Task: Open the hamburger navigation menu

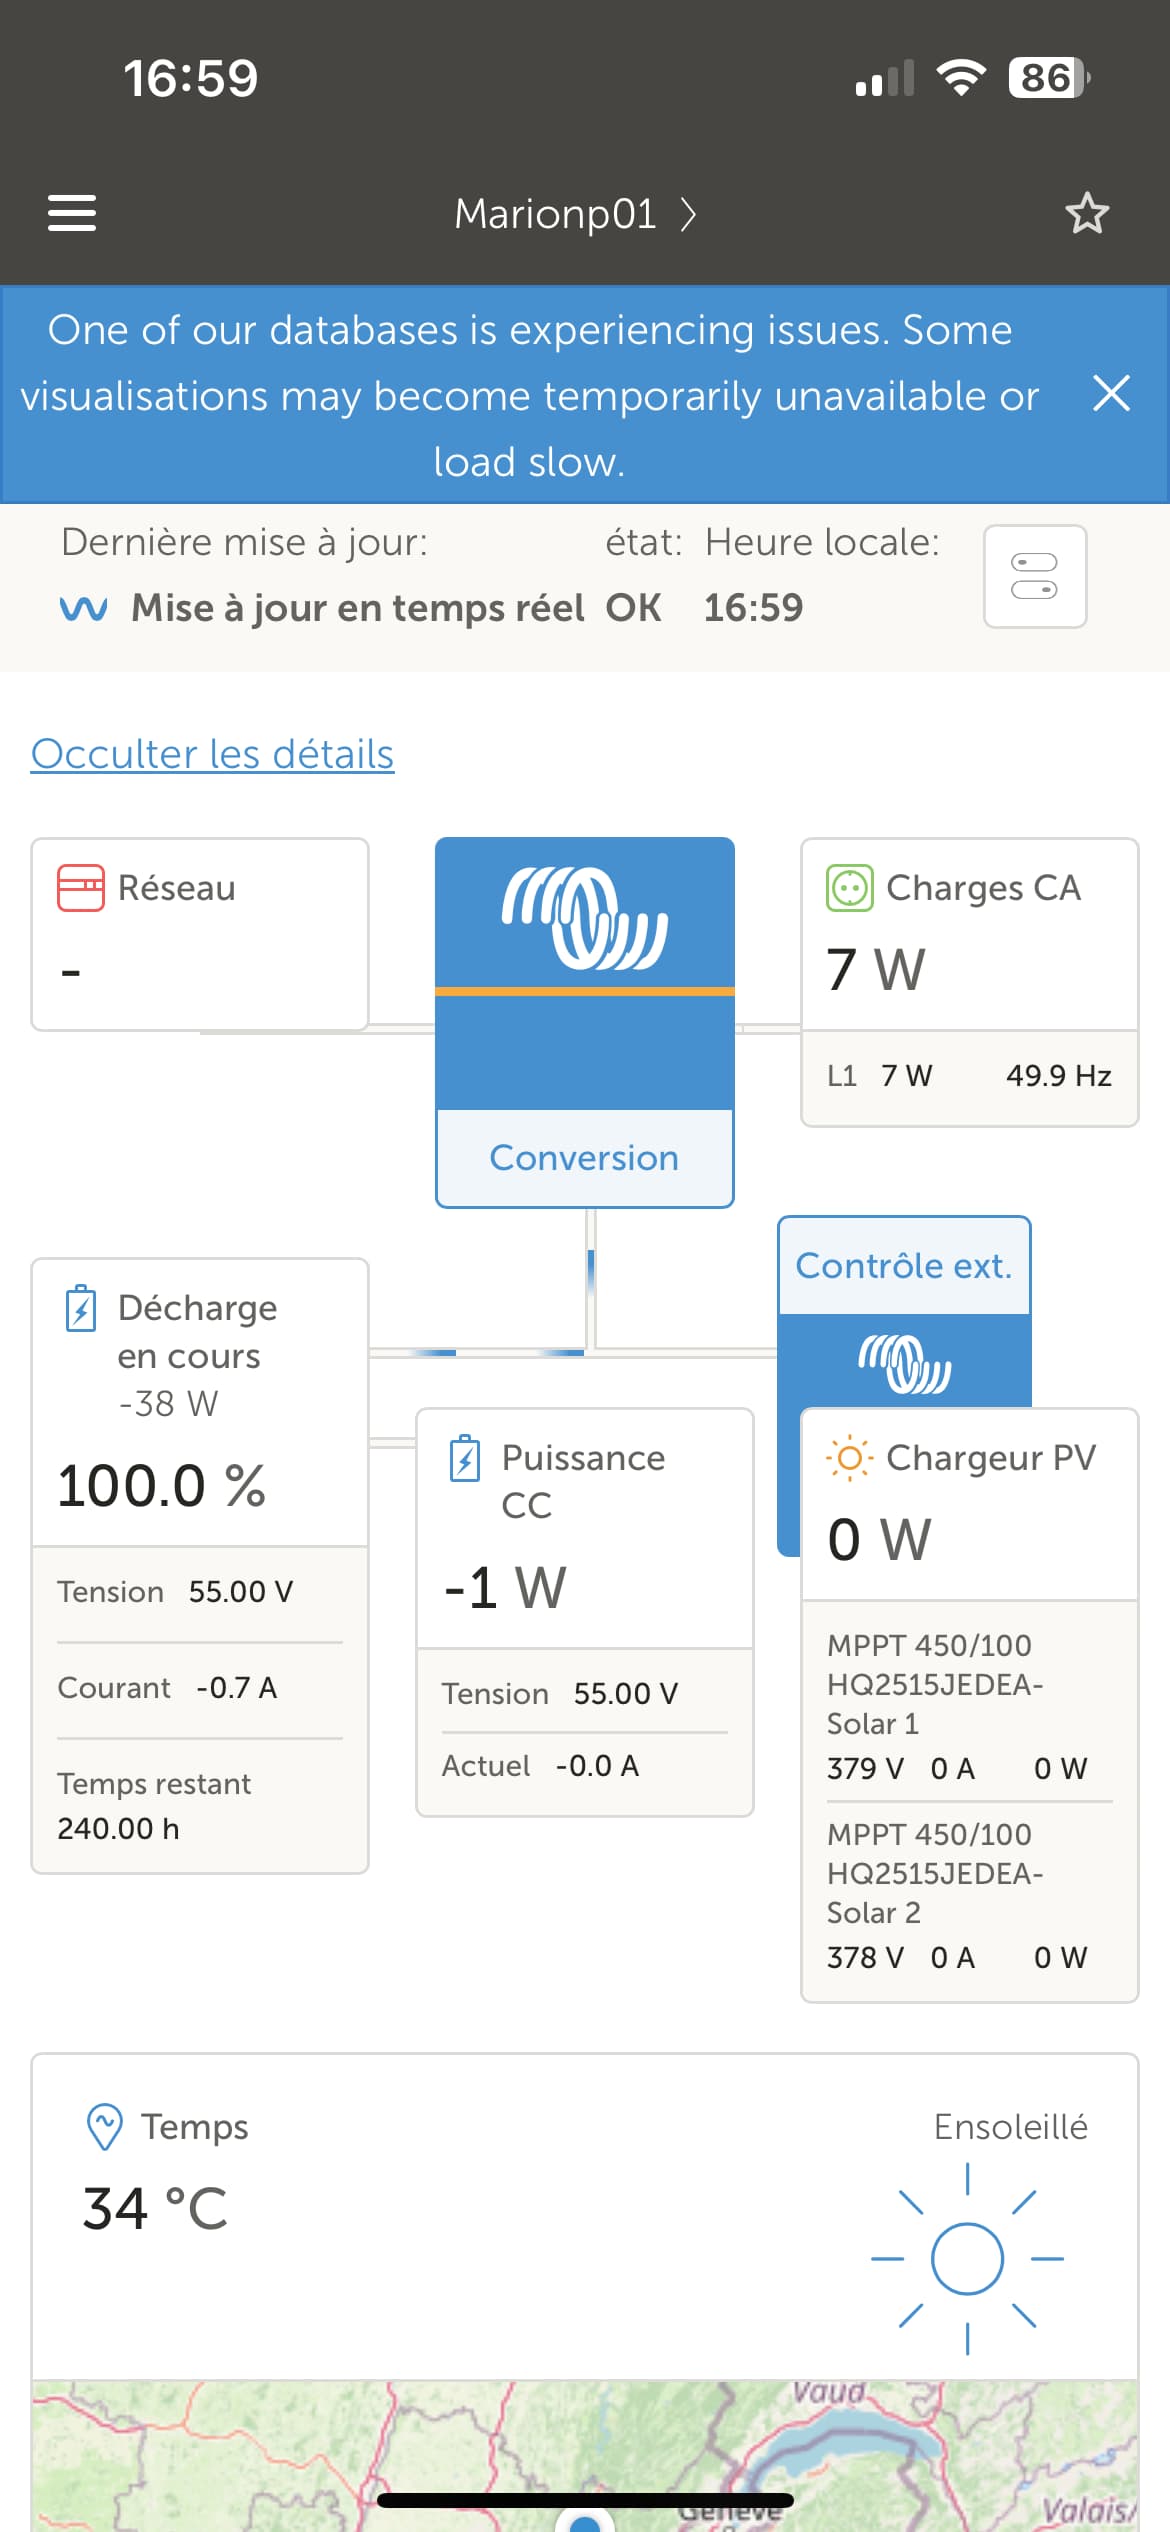Action: tap(72, 213)
